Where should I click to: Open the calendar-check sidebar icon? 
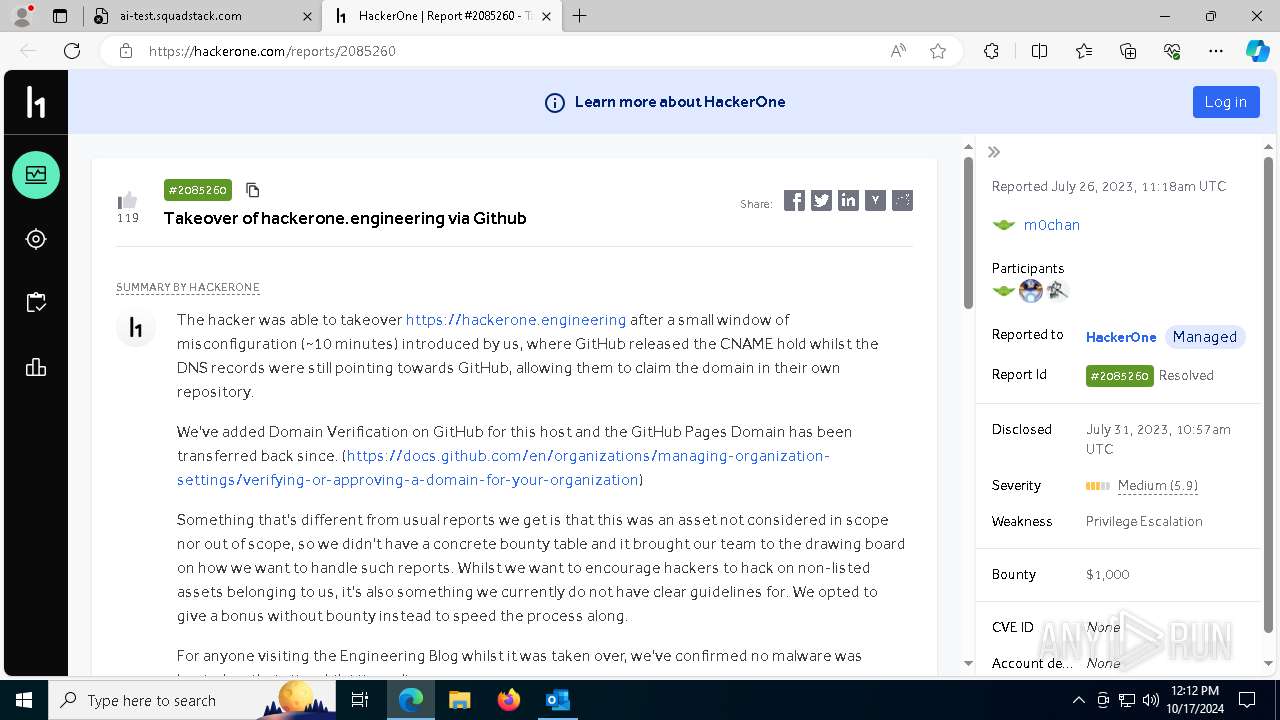36,303
